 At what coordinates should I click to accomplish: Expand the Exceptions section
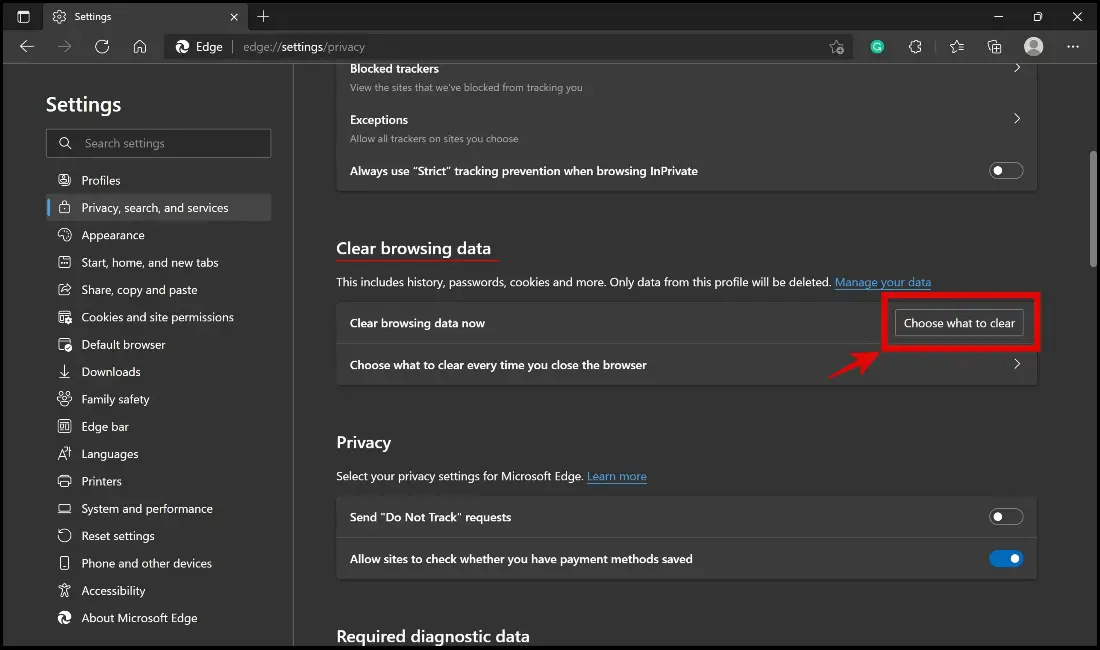tap(1016, 119)
